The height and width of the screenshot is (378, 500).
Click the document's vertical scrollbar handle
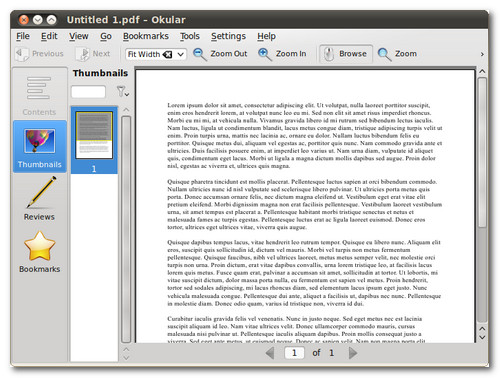pos(482,153)
